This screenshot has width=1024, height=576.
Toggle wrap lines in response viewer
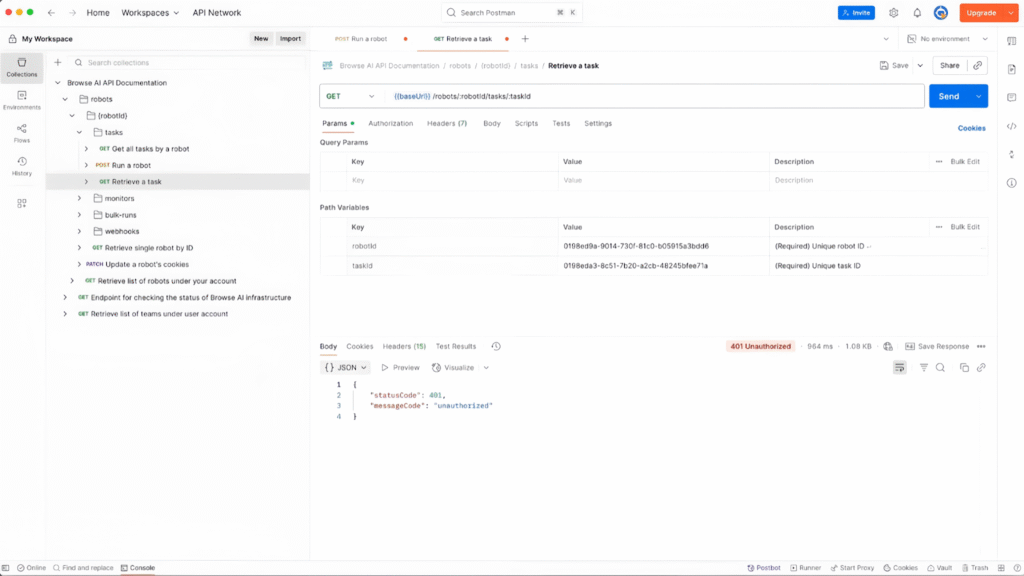point(900,368)
